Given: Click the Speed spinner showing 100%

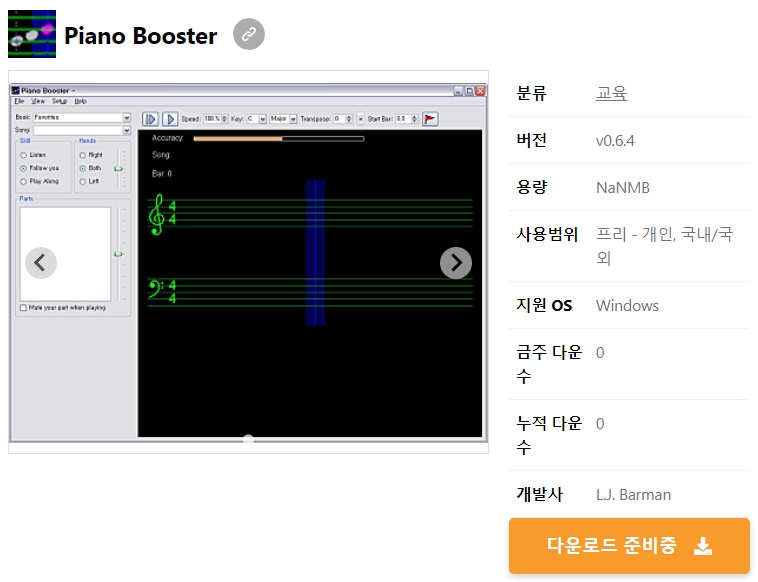Looking at the screenshot, I should pos(216,119).
